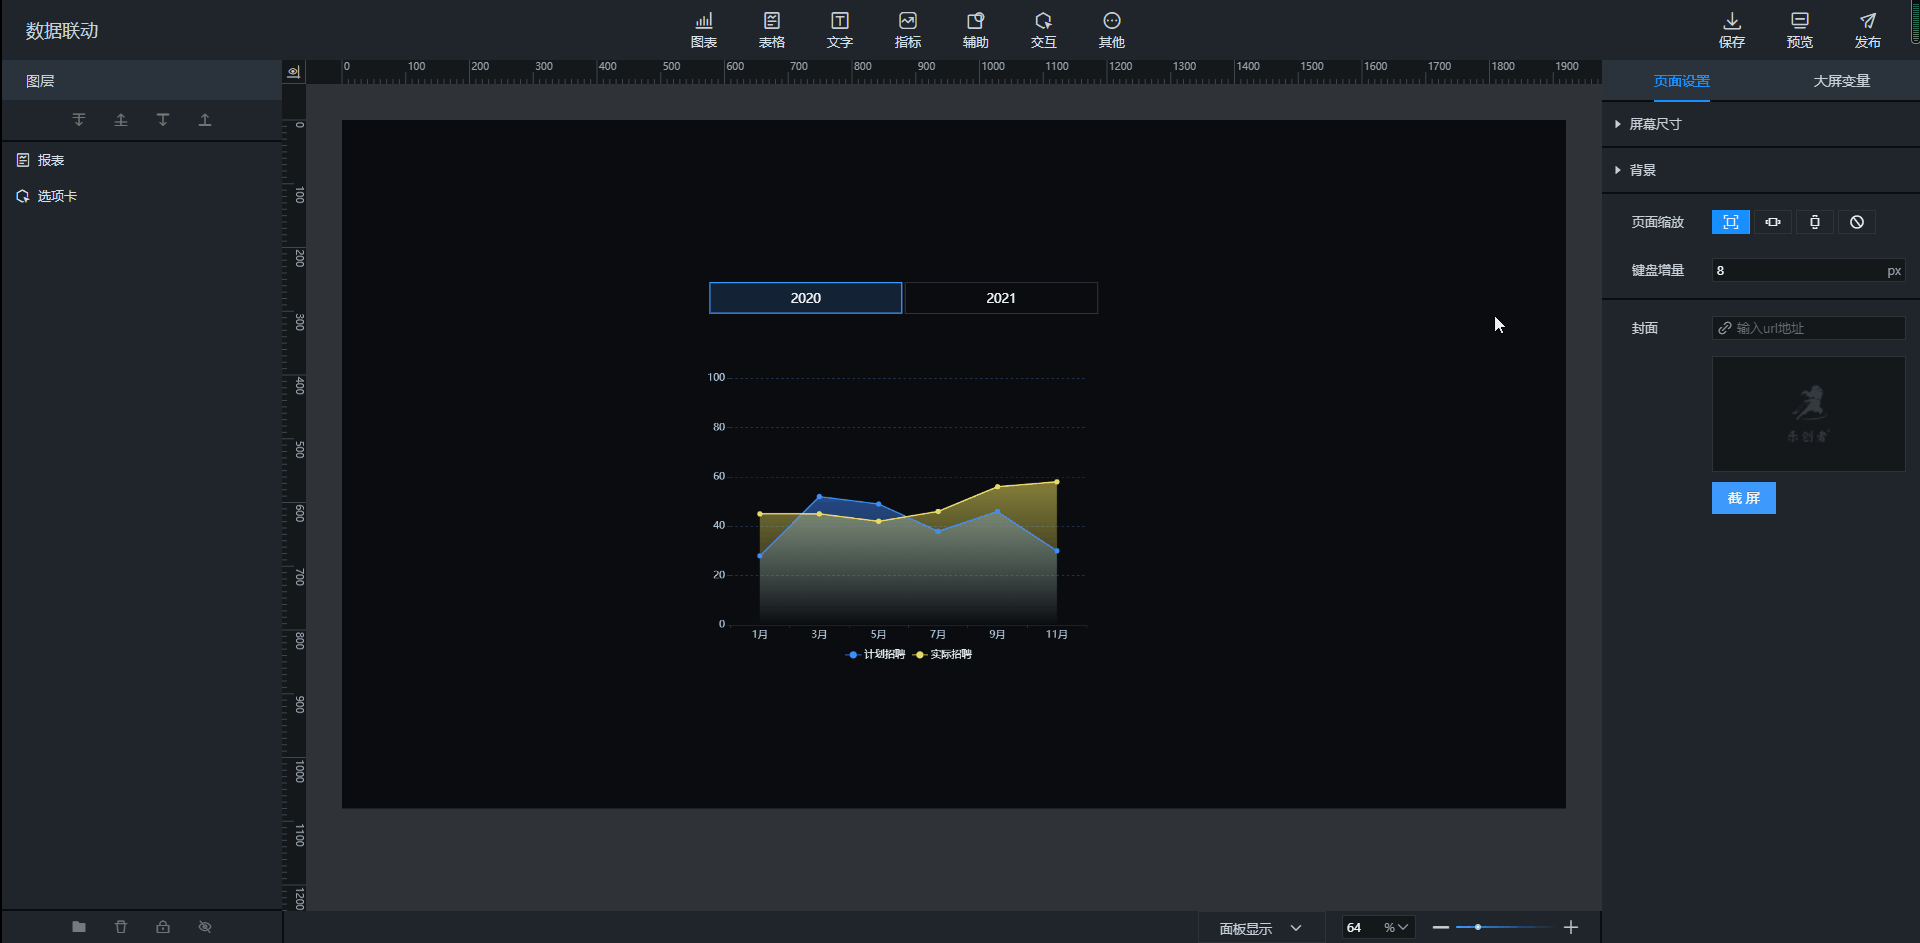Toggle layer visibility eye icon

pos(205,927)
